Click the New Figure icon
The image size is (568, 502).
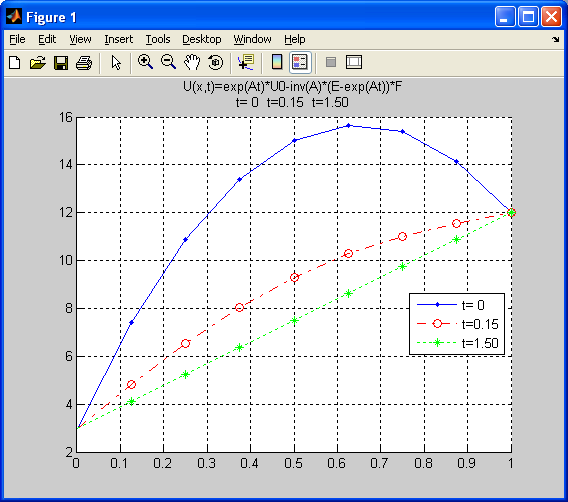click(x=14, y=63)
